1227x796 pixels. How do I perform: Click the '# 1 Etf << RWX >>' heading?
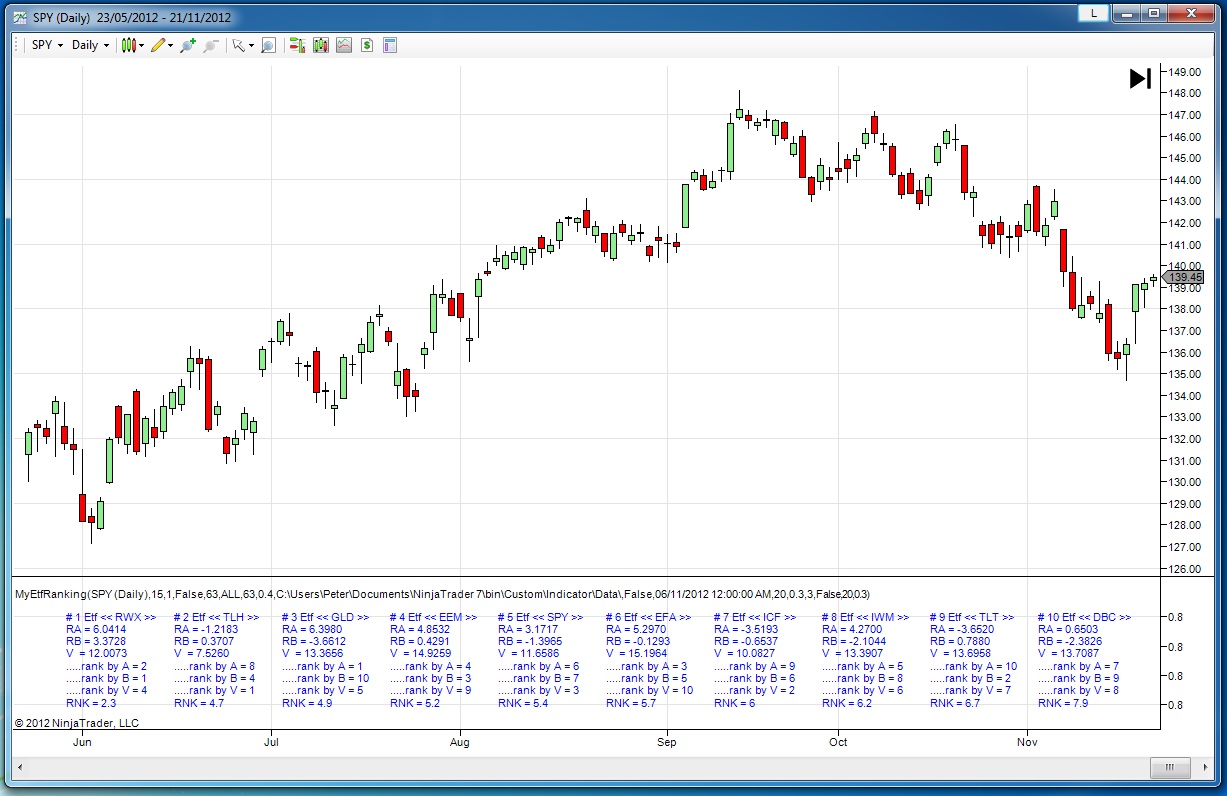pos(110,617)
